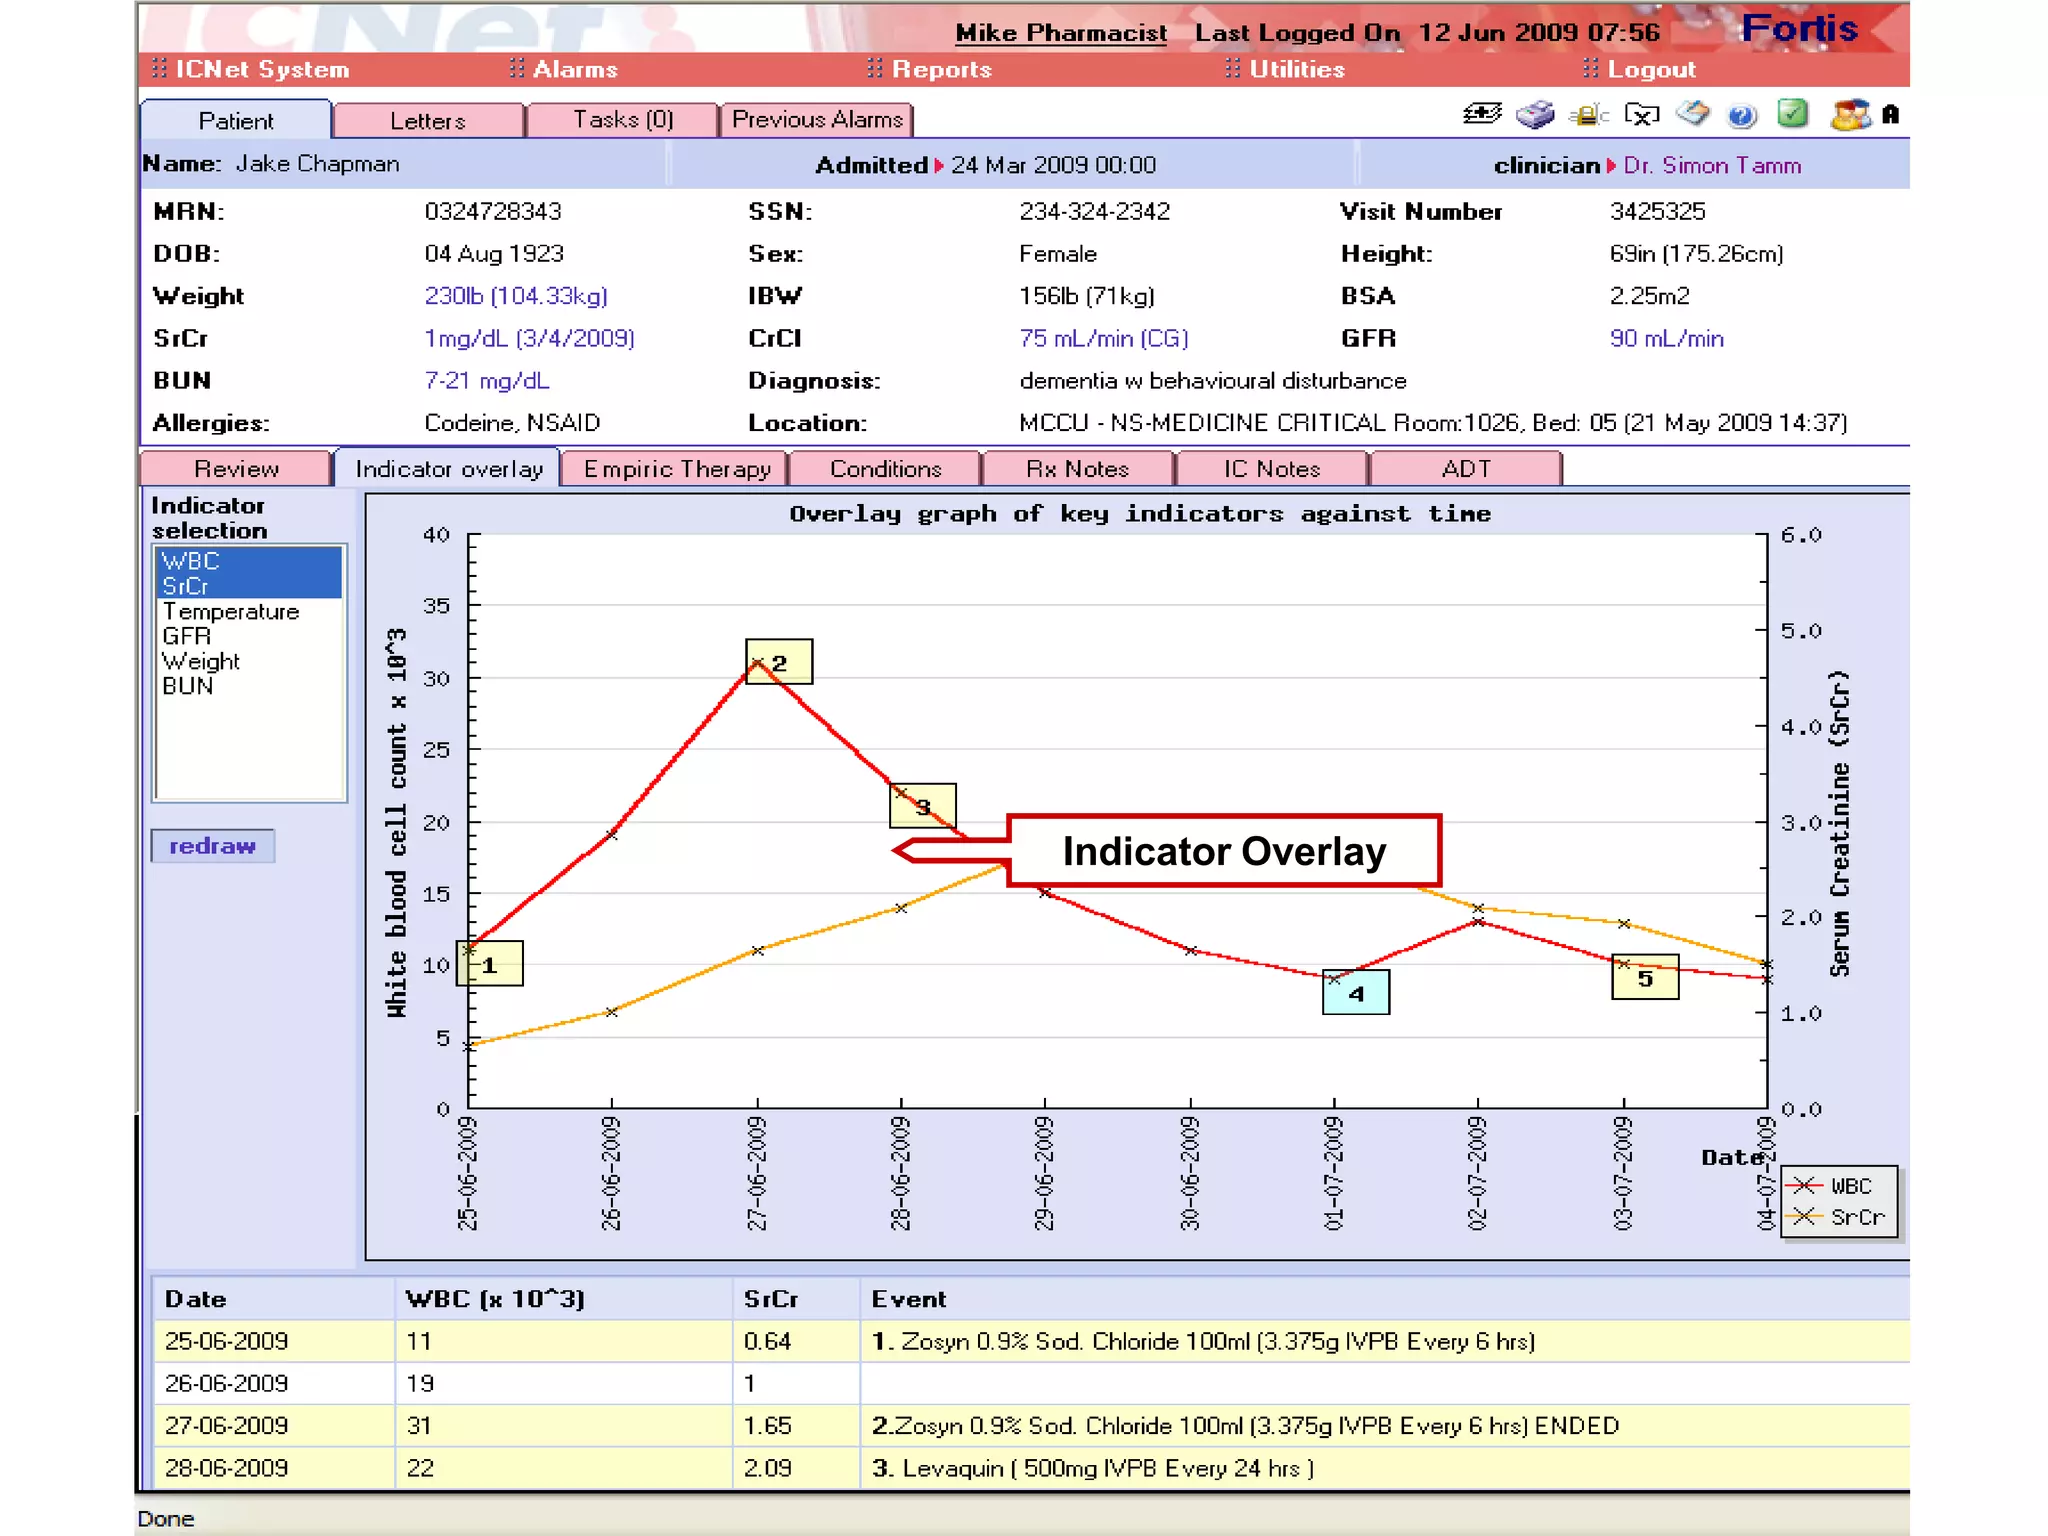Click BUN value 7-21 mg/dL

pyautogui.click(x=487, y=381)
